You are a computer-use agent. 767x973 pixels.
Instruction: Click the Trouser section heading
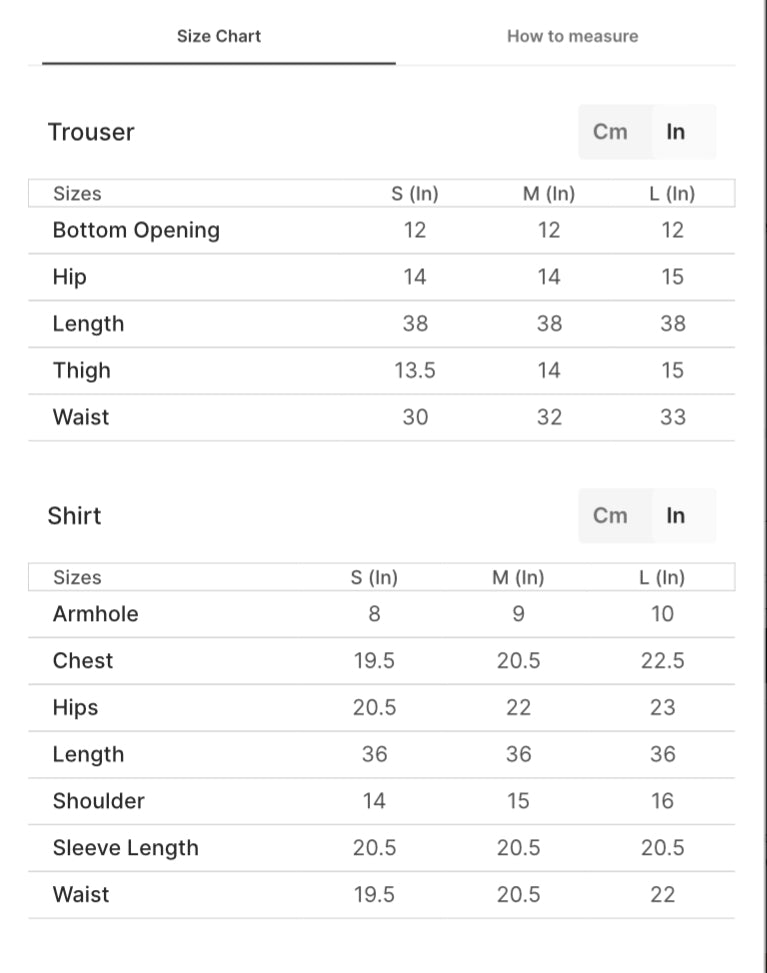click(x=91, y=132)
